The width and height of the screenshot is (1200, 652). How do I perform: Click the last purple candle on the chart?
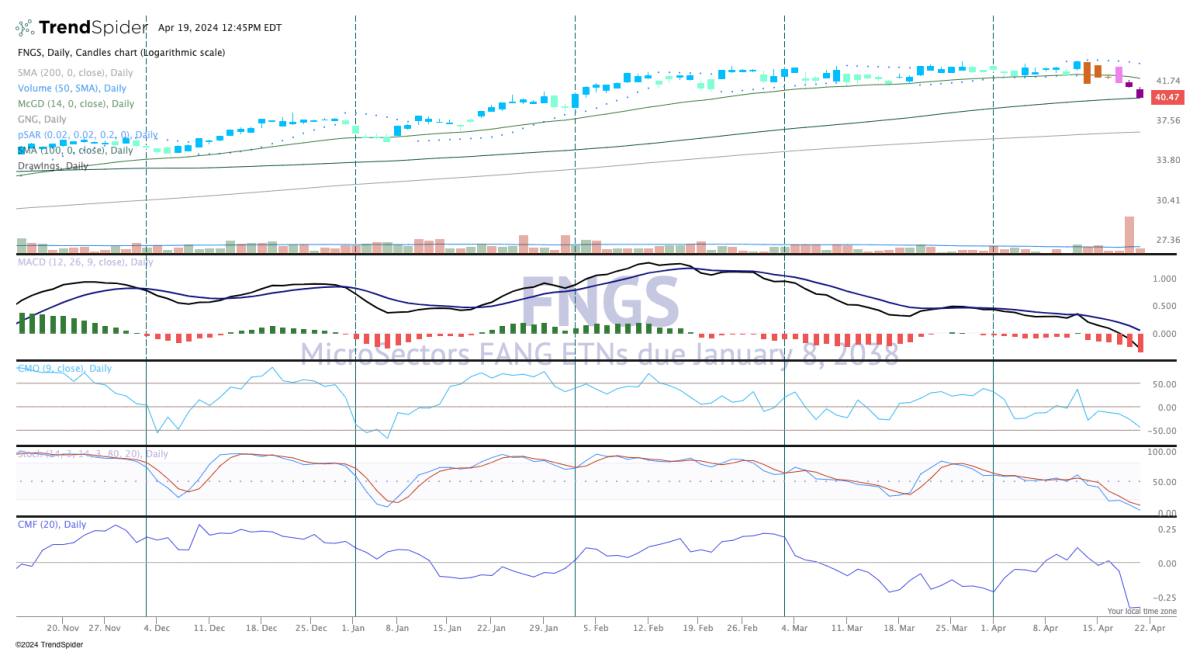point(1139,93)
